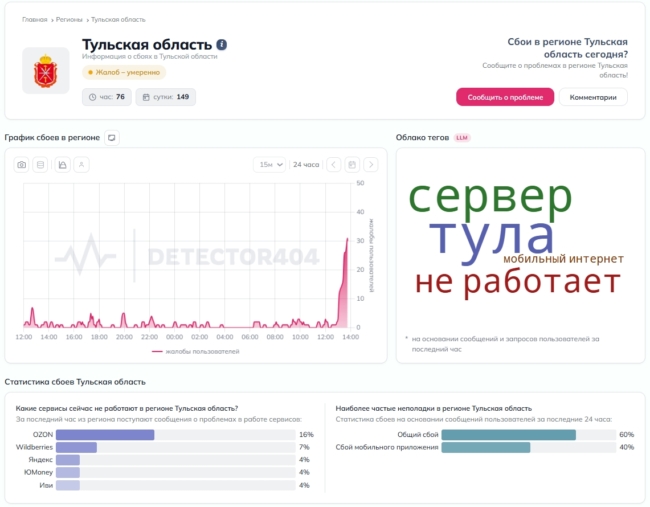Image resolution: width=650 pixels, height=507 pixels.
Task: Click the Сообщить о проблеме button
Action: point(505,97)
